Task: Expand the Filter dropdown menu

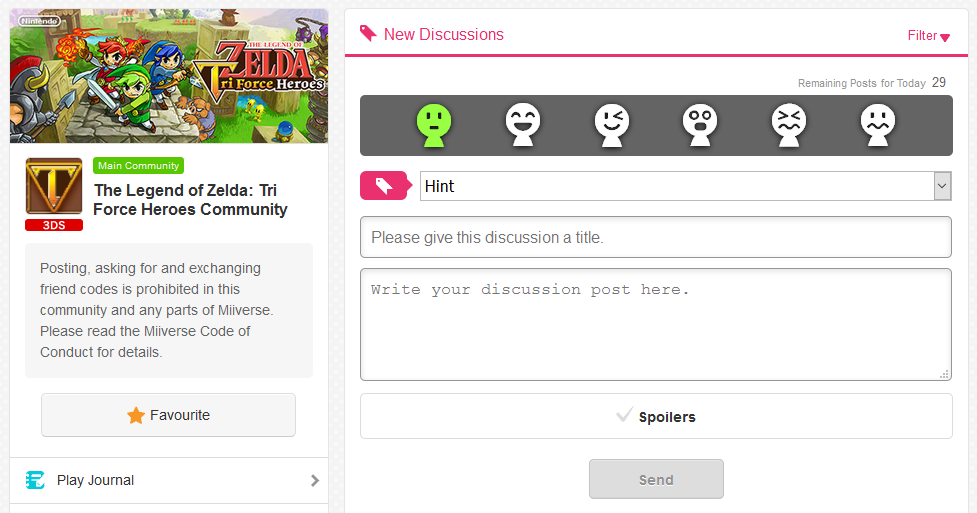Action: pos(928,36)
